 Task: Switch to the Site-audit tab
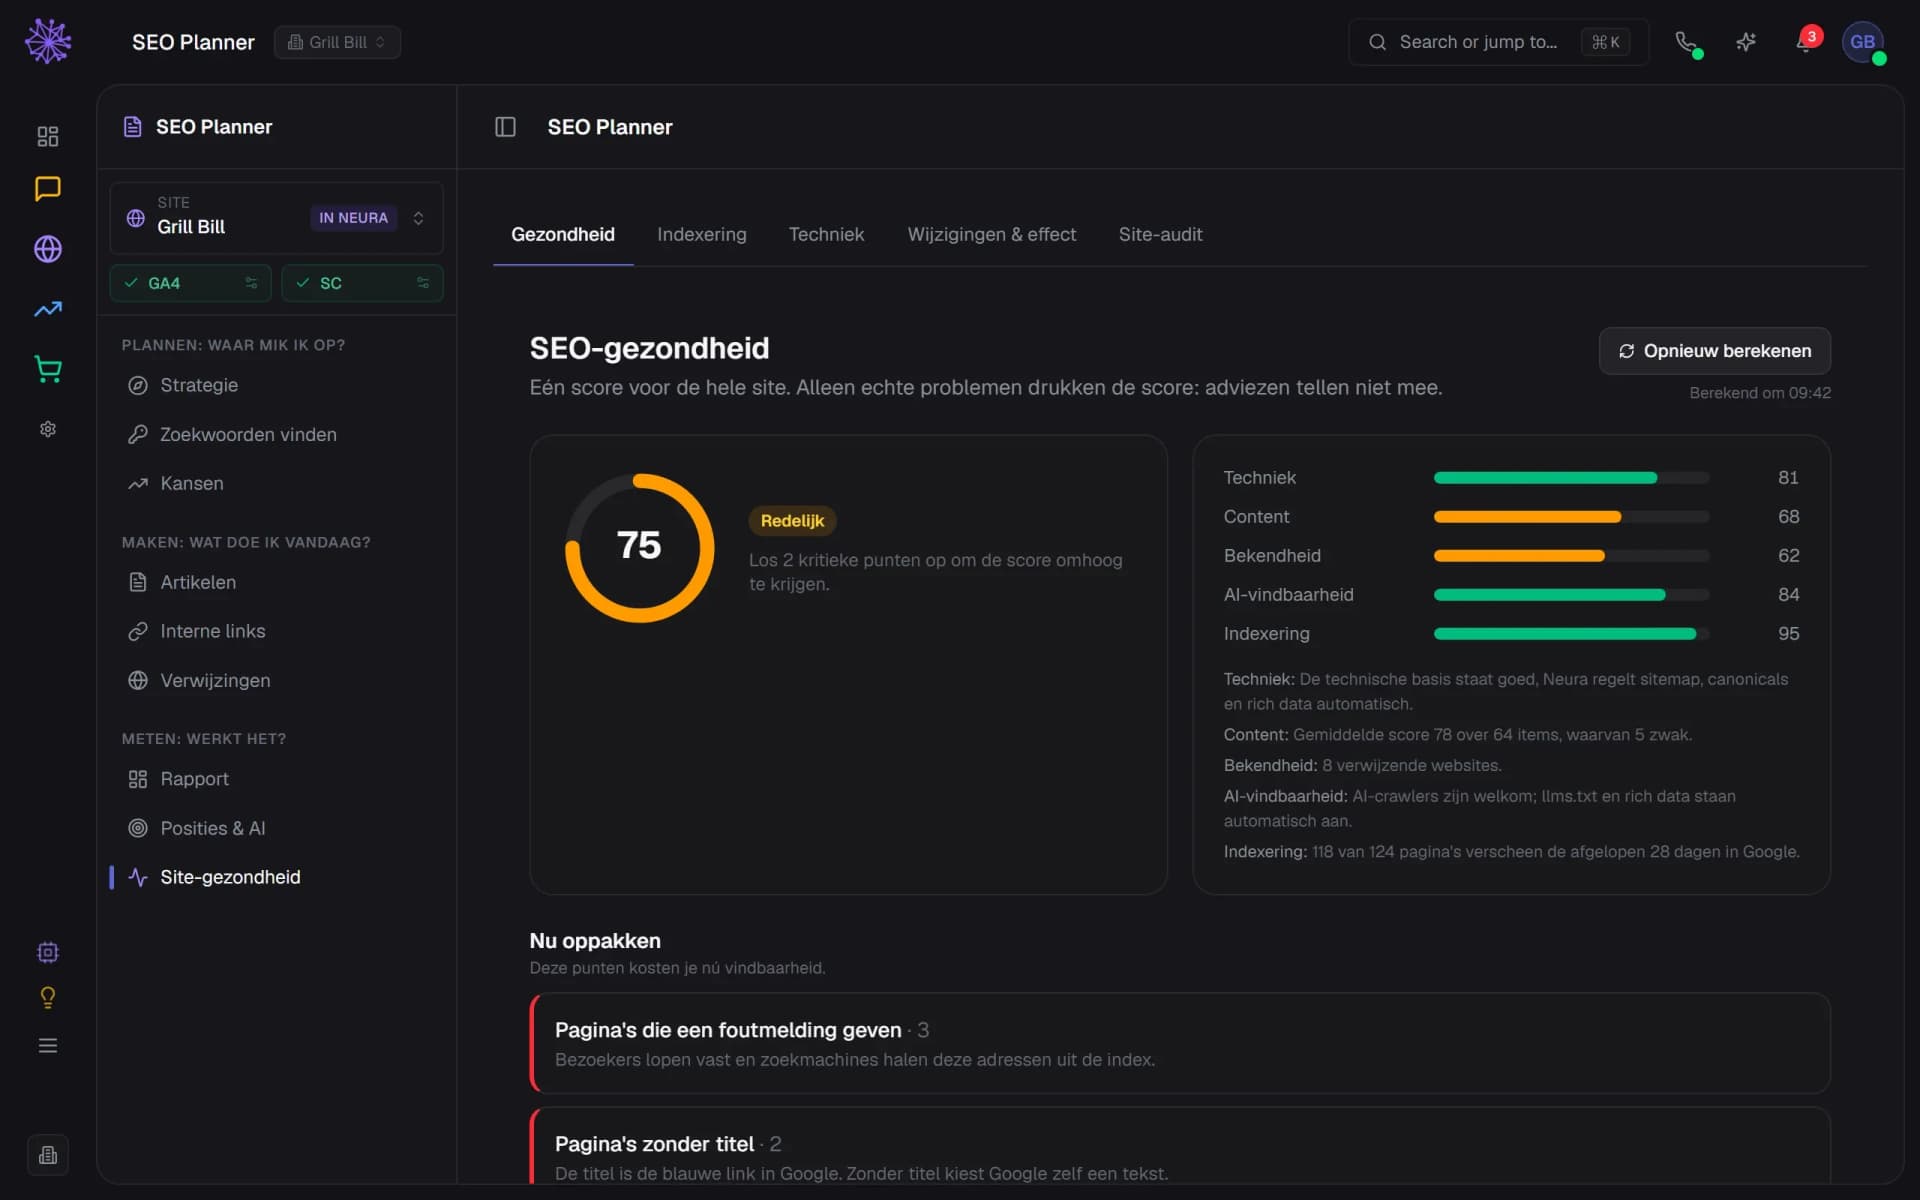click(1160, 234)
